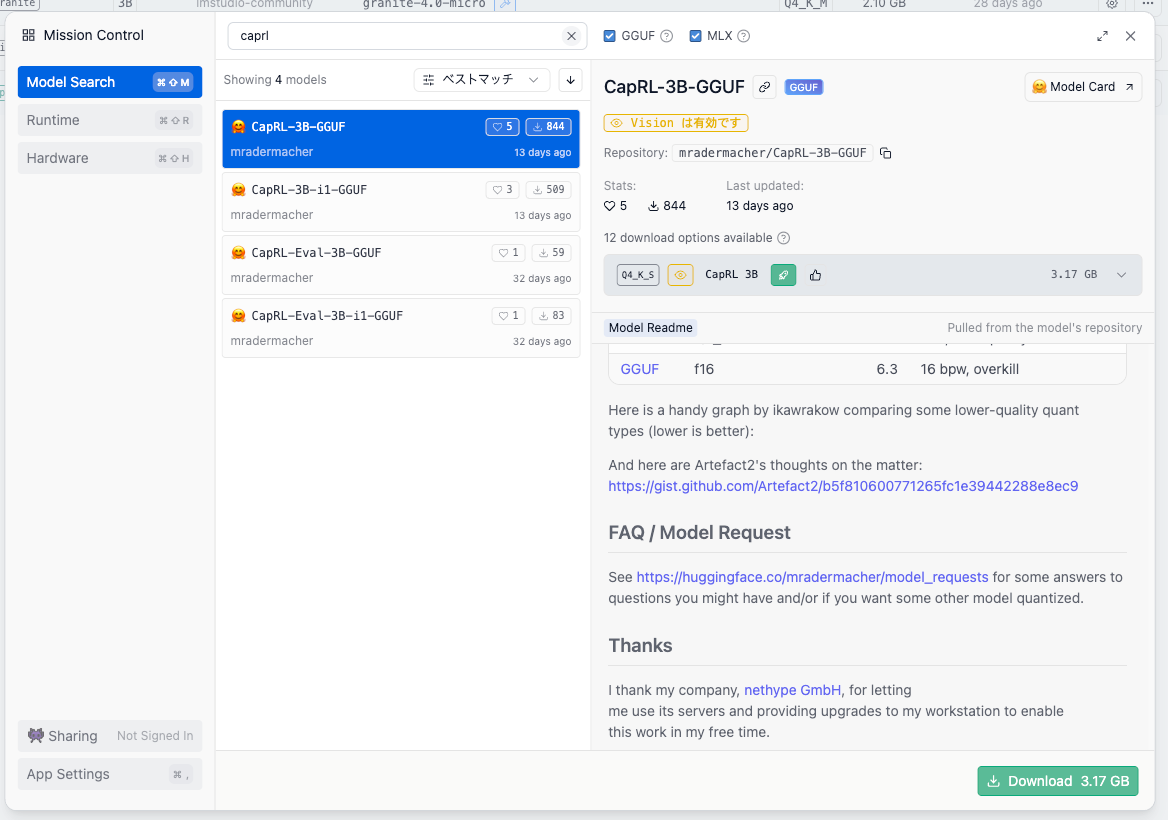Click the 'Not Signed In' status text
This screenshot has height=820, width=1168.
pyautogui.click(x=155, y=736)
